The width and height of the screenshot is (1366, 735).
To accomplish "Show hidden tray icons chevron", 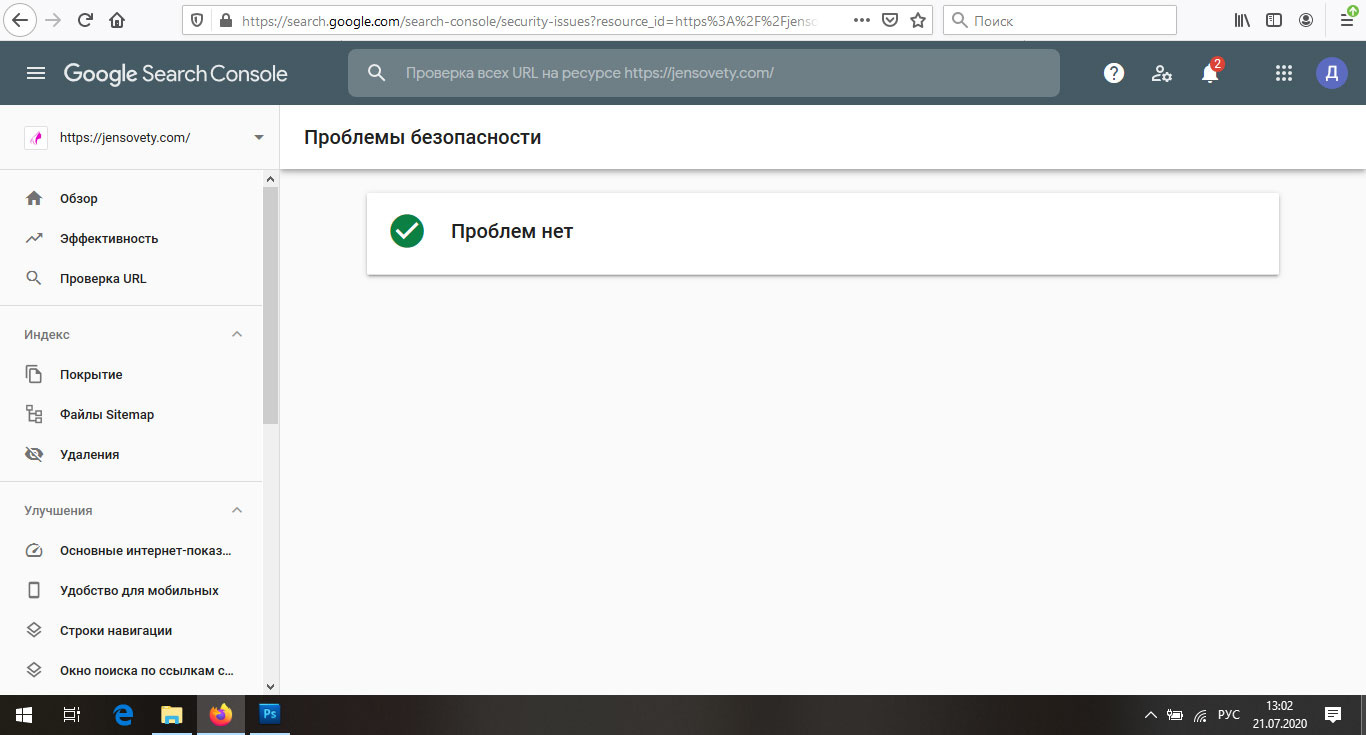I will tap(1150, 715).
